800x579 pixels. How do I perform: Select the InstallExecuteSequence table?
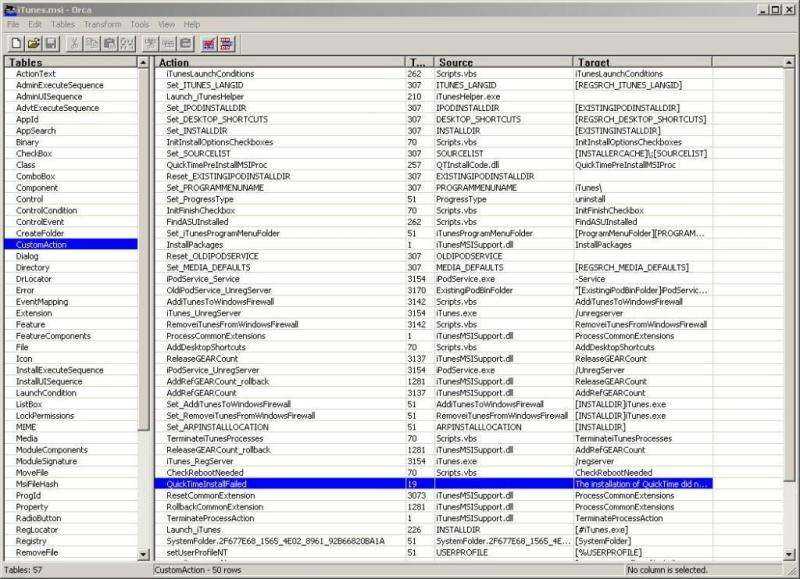60,370
